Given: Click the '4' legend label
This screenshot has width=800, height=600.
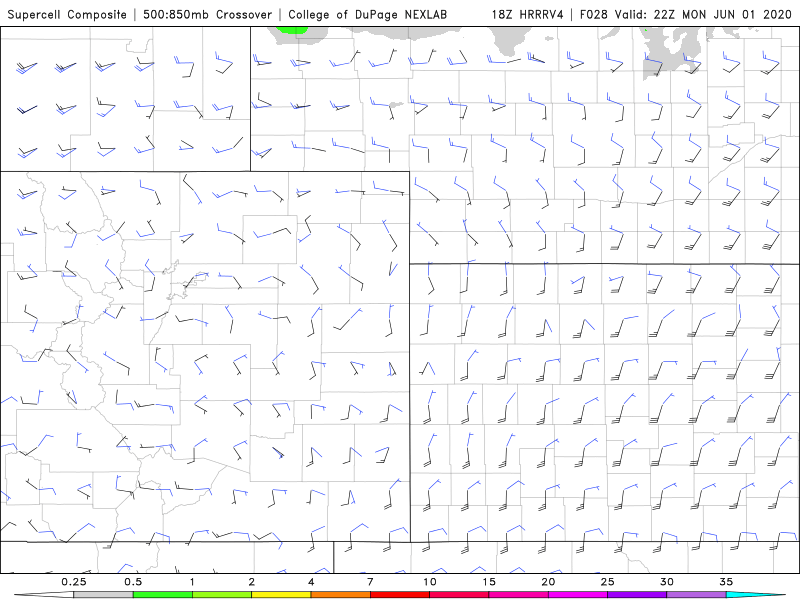Looking at the screenshot, I should [311, 582].
